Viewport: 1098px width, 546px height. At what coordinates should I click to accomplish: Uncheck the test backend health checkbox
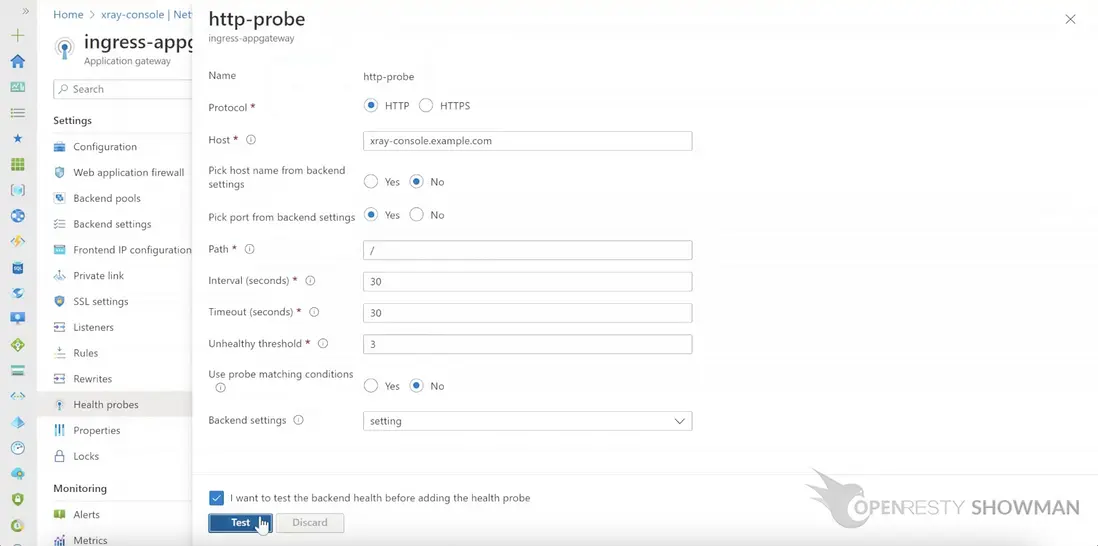click(x=217, y=498)
